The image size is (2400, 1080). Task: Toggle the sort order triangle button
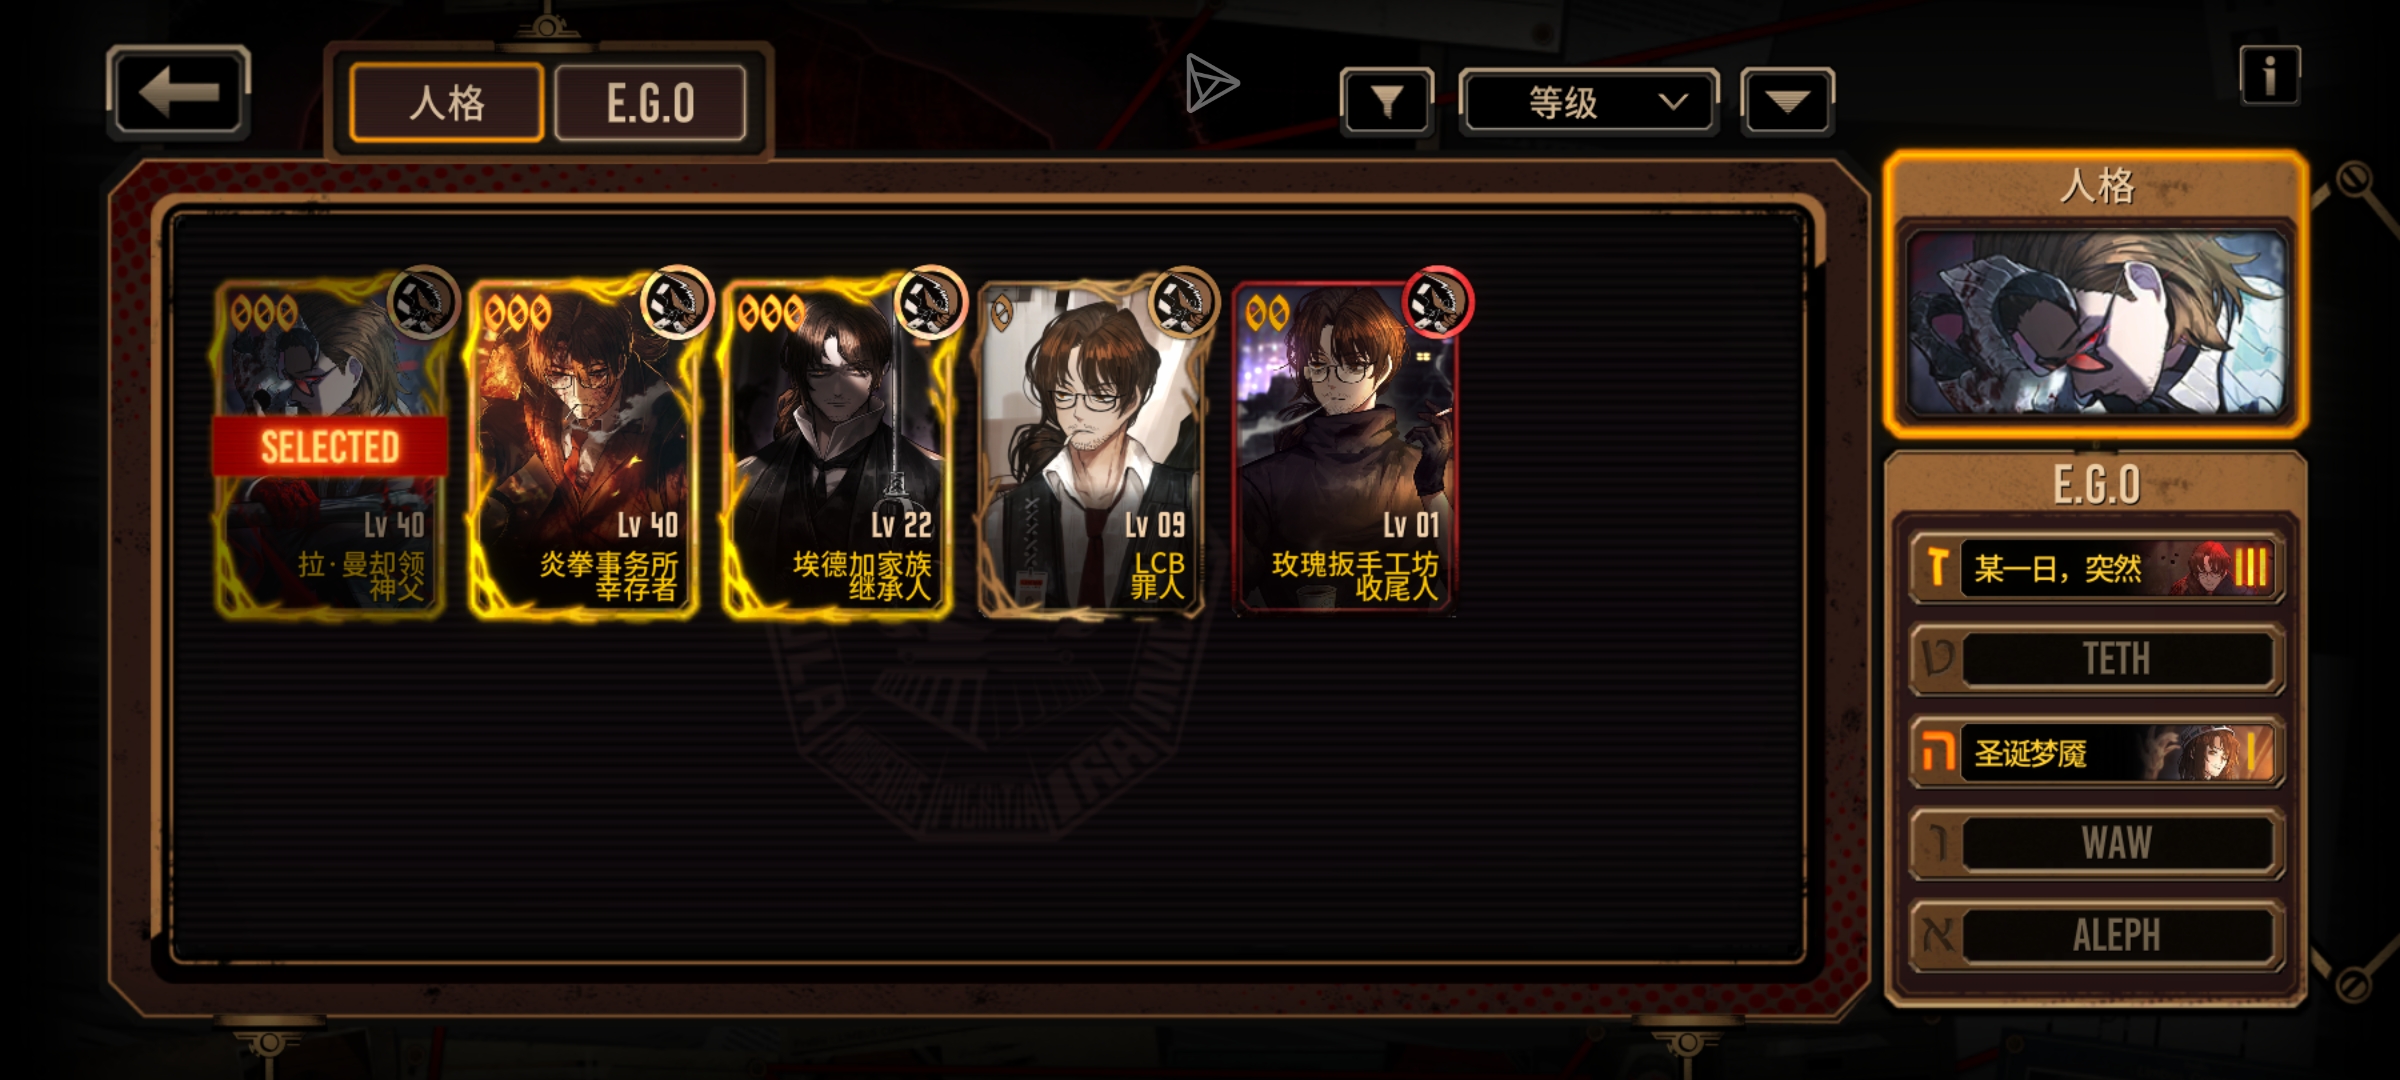click(x=1787, y=101)
